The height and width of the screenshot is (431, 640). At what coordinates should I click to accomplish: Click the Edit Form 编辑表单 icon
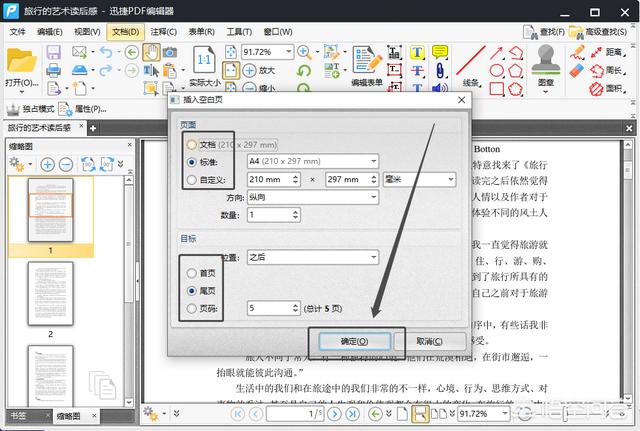[367, 60]
